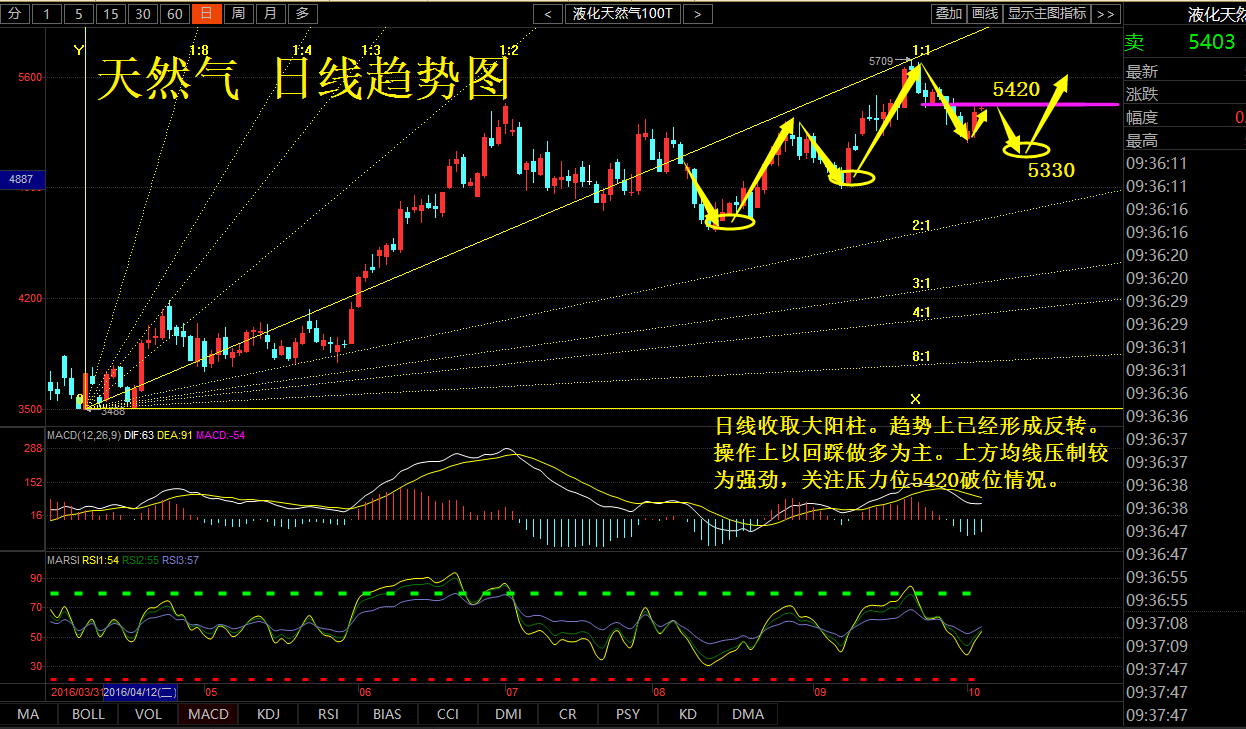Click the 幅度 percentage row
This screenshot has height=729, width=1246.
(x=1185, y=117)
